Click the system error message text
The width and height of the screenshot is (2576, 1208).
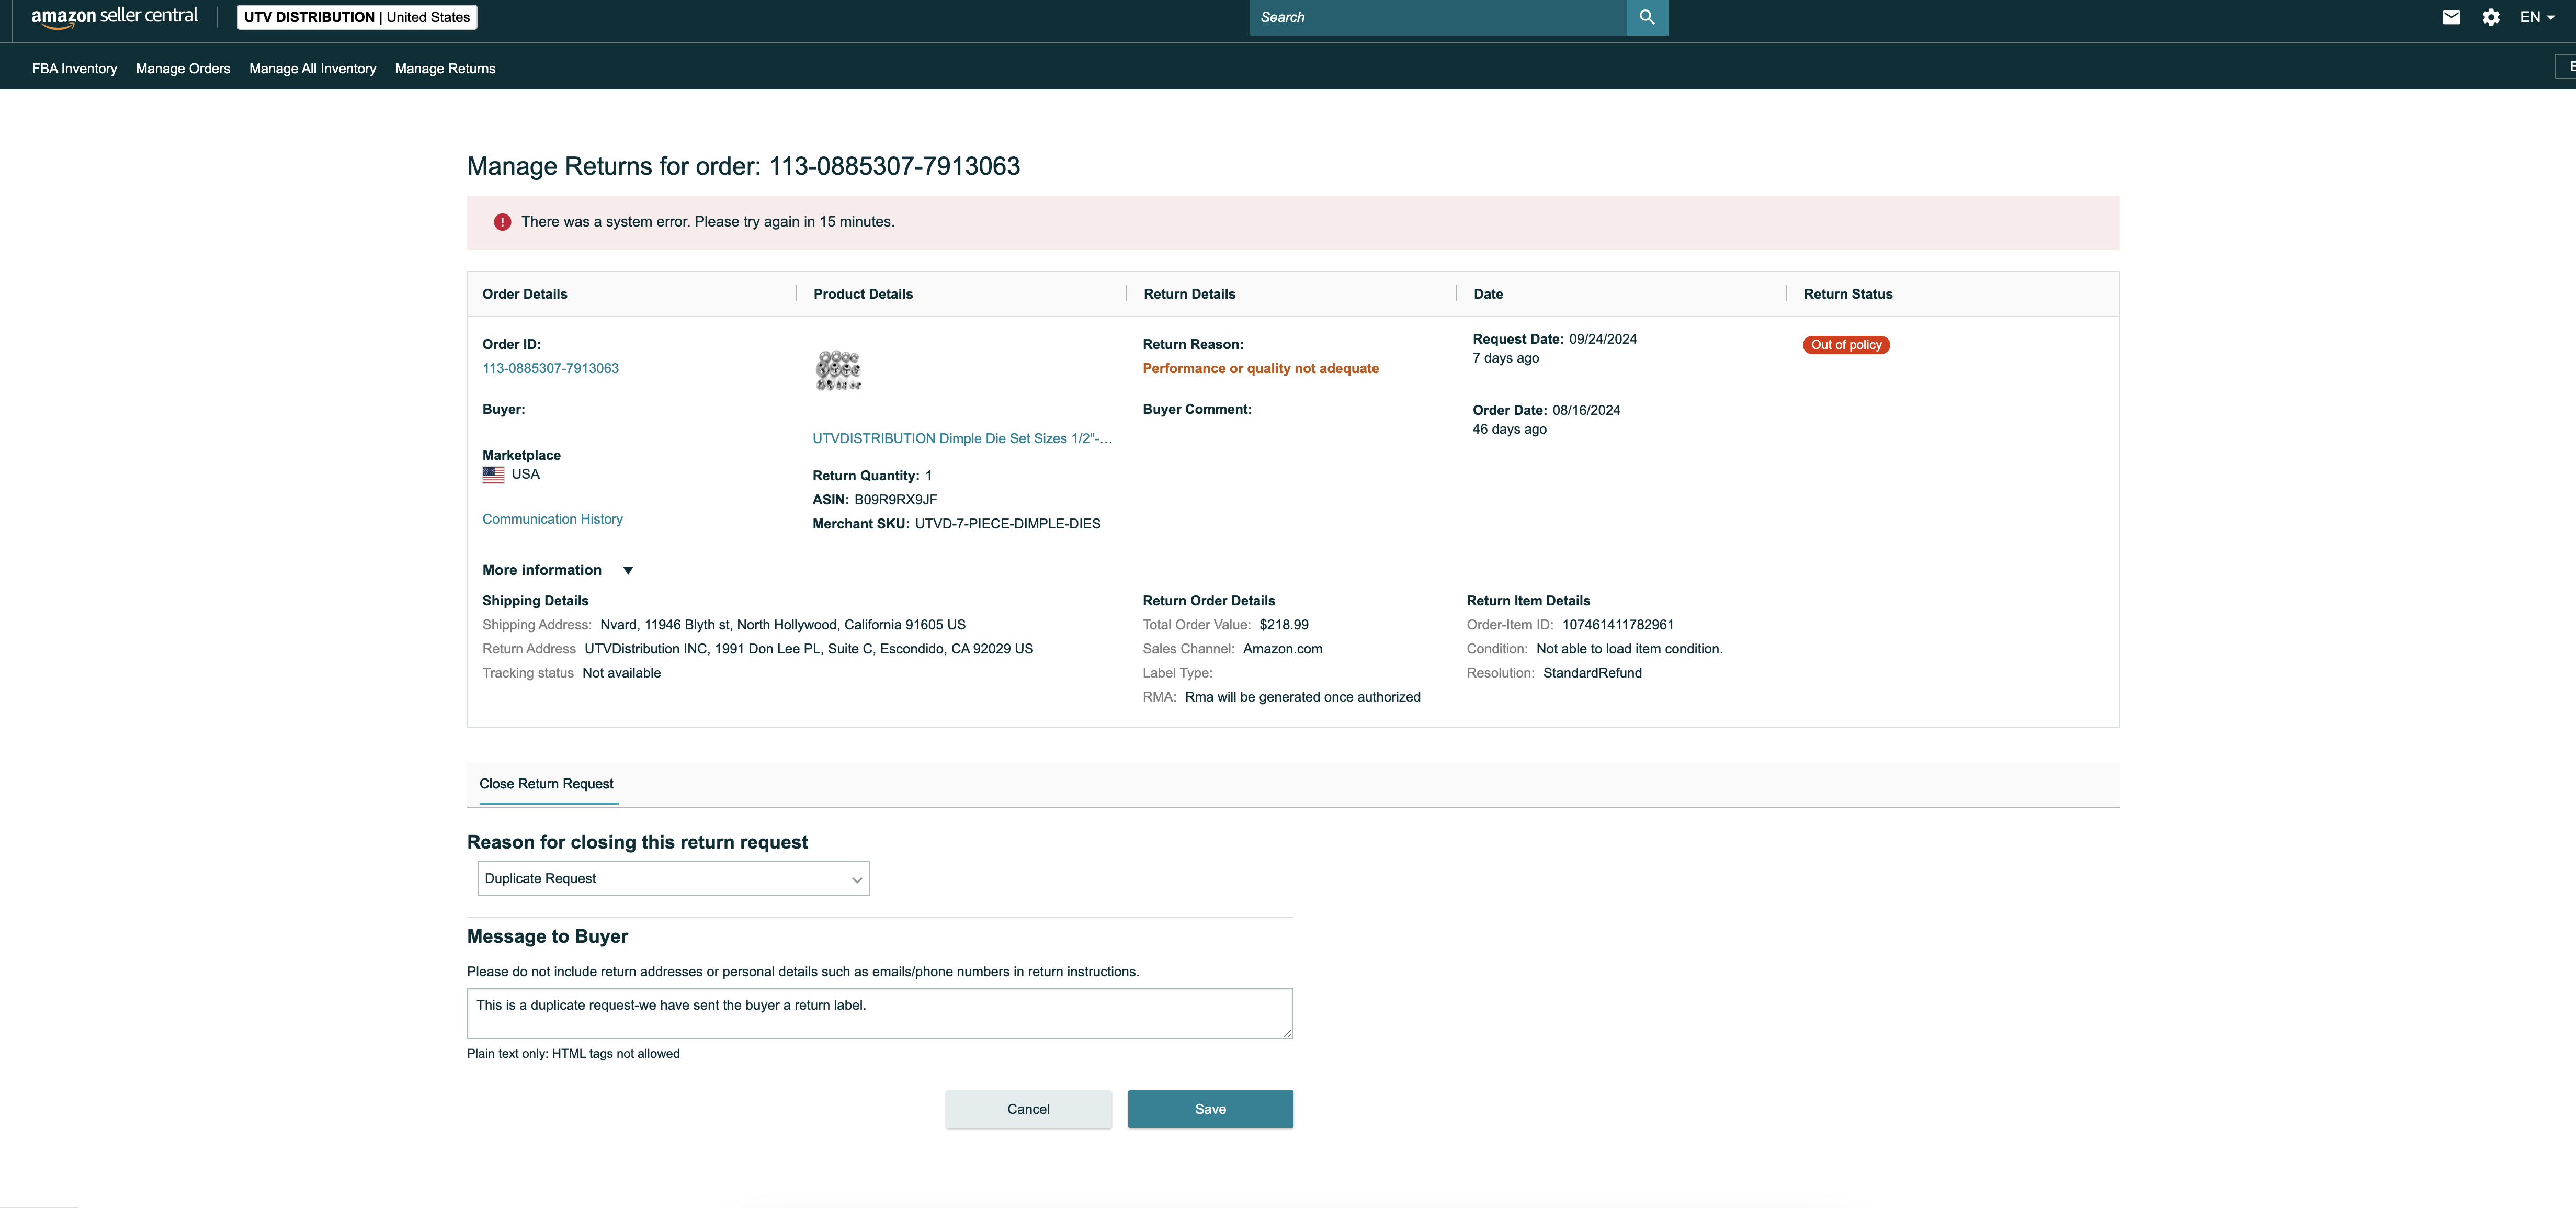coord(707,222)
